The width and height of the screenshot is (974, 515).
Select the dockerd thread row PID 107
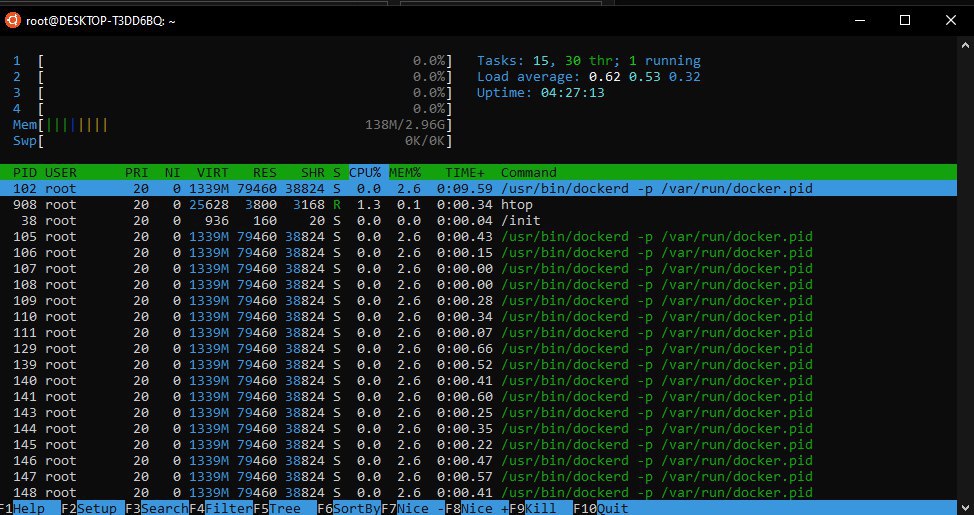click(478, 269)
